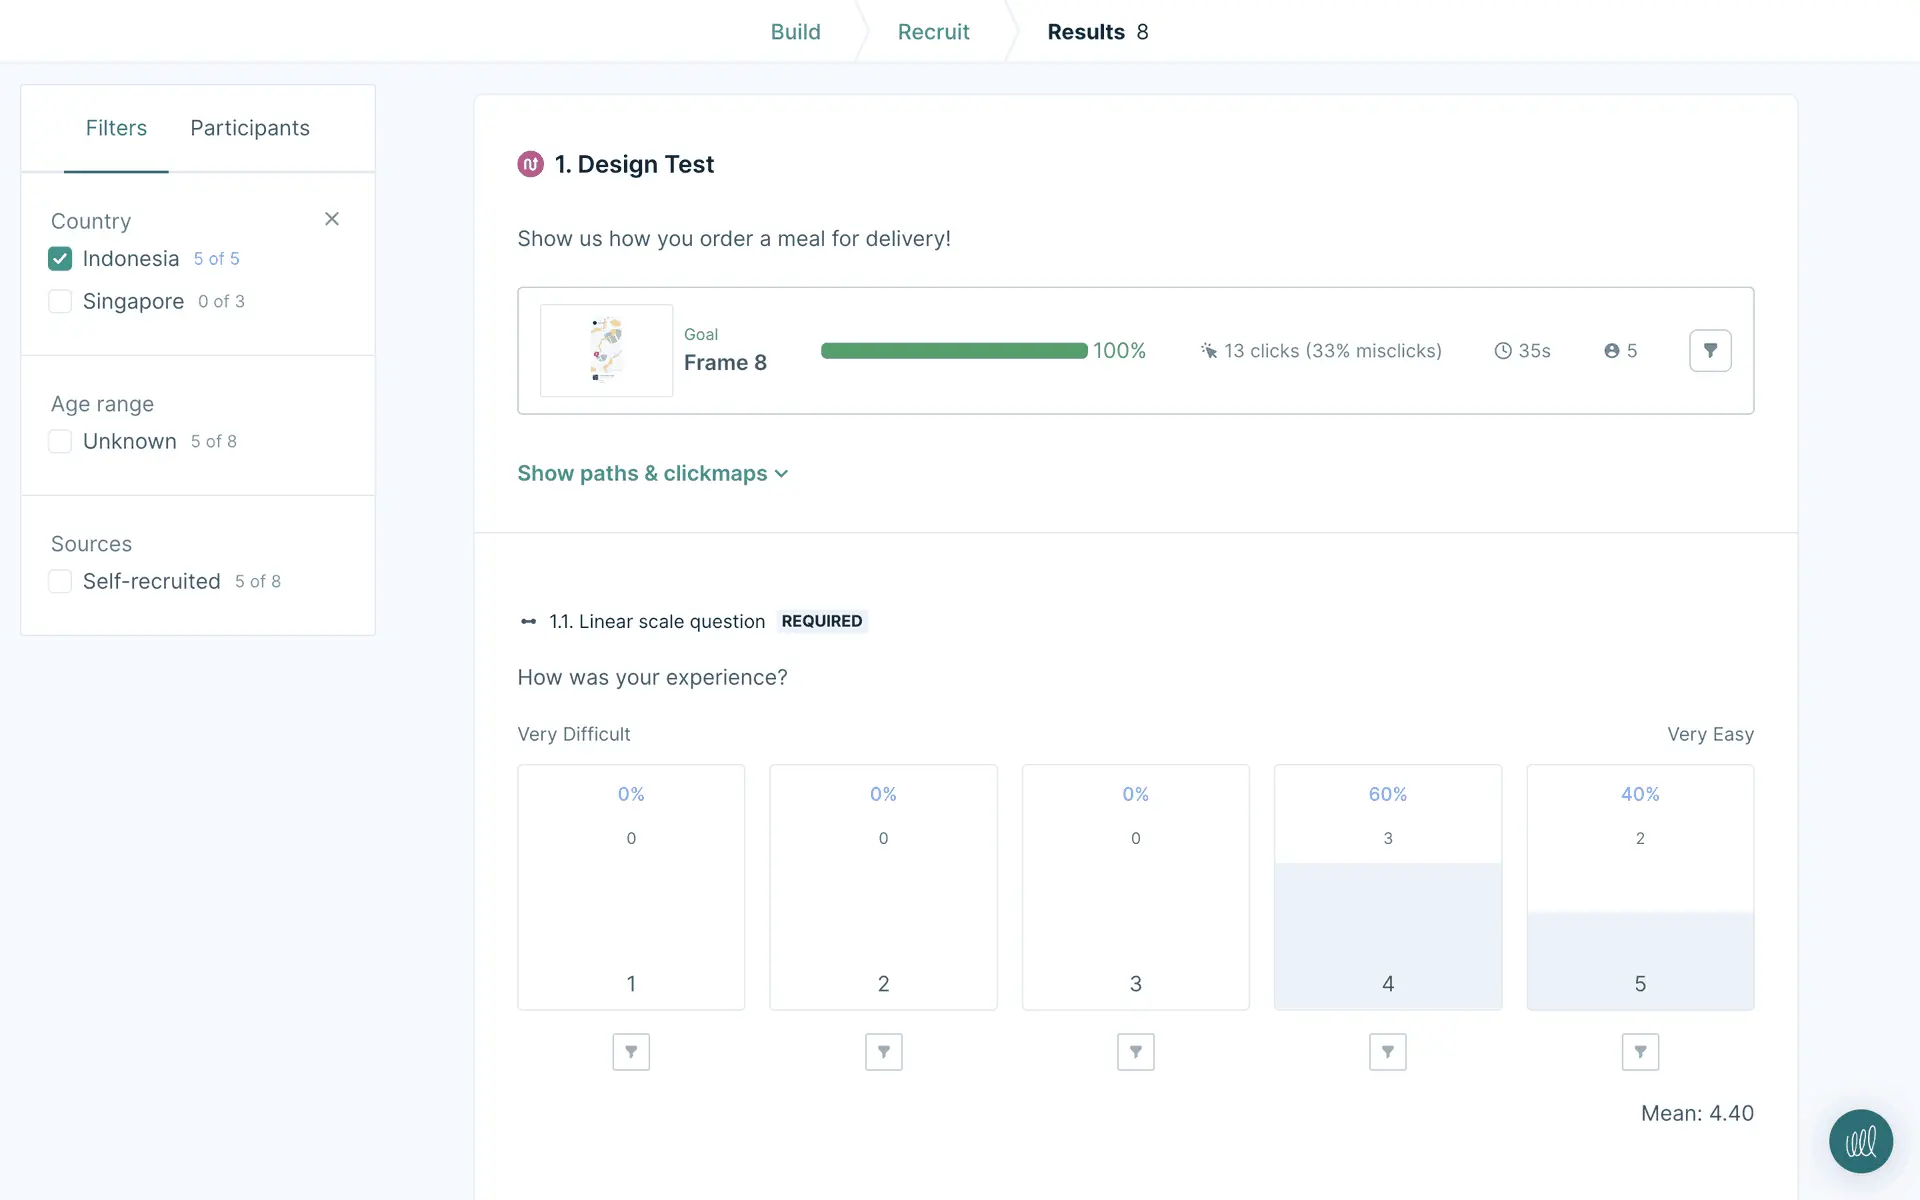Click filter icon on Frame 8 goal row
The width and height of the screenshot is (1920, 1200).
pyautogui.click(x=1710, y=351)
